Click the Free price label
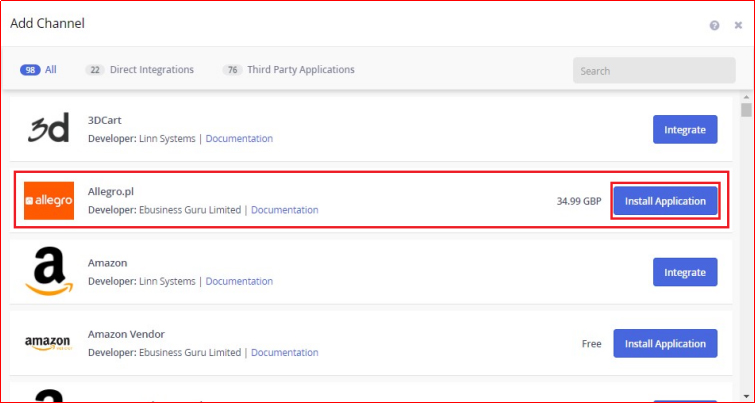This screenshot has height=404, width=755. (591, 344)
